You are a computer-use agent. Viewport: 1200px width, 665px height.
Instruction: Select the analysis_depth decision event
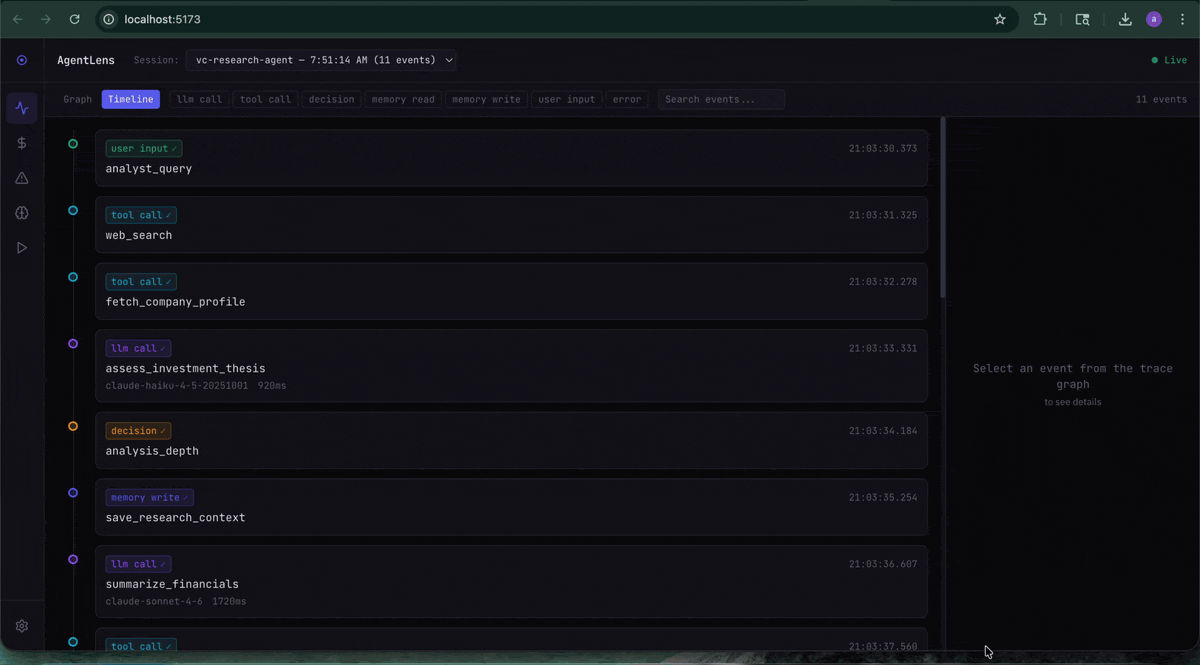pos(511,440)
